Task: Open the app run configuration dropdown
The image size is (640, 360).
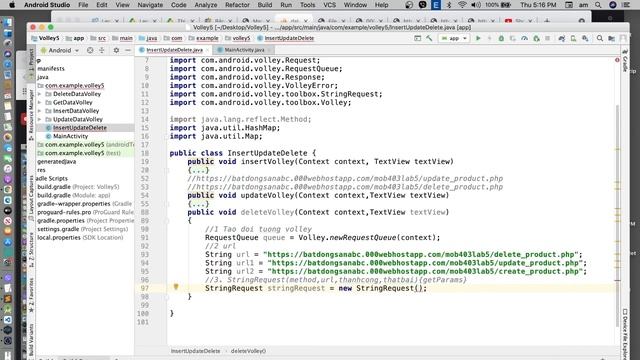Action: tap(454, 38)
